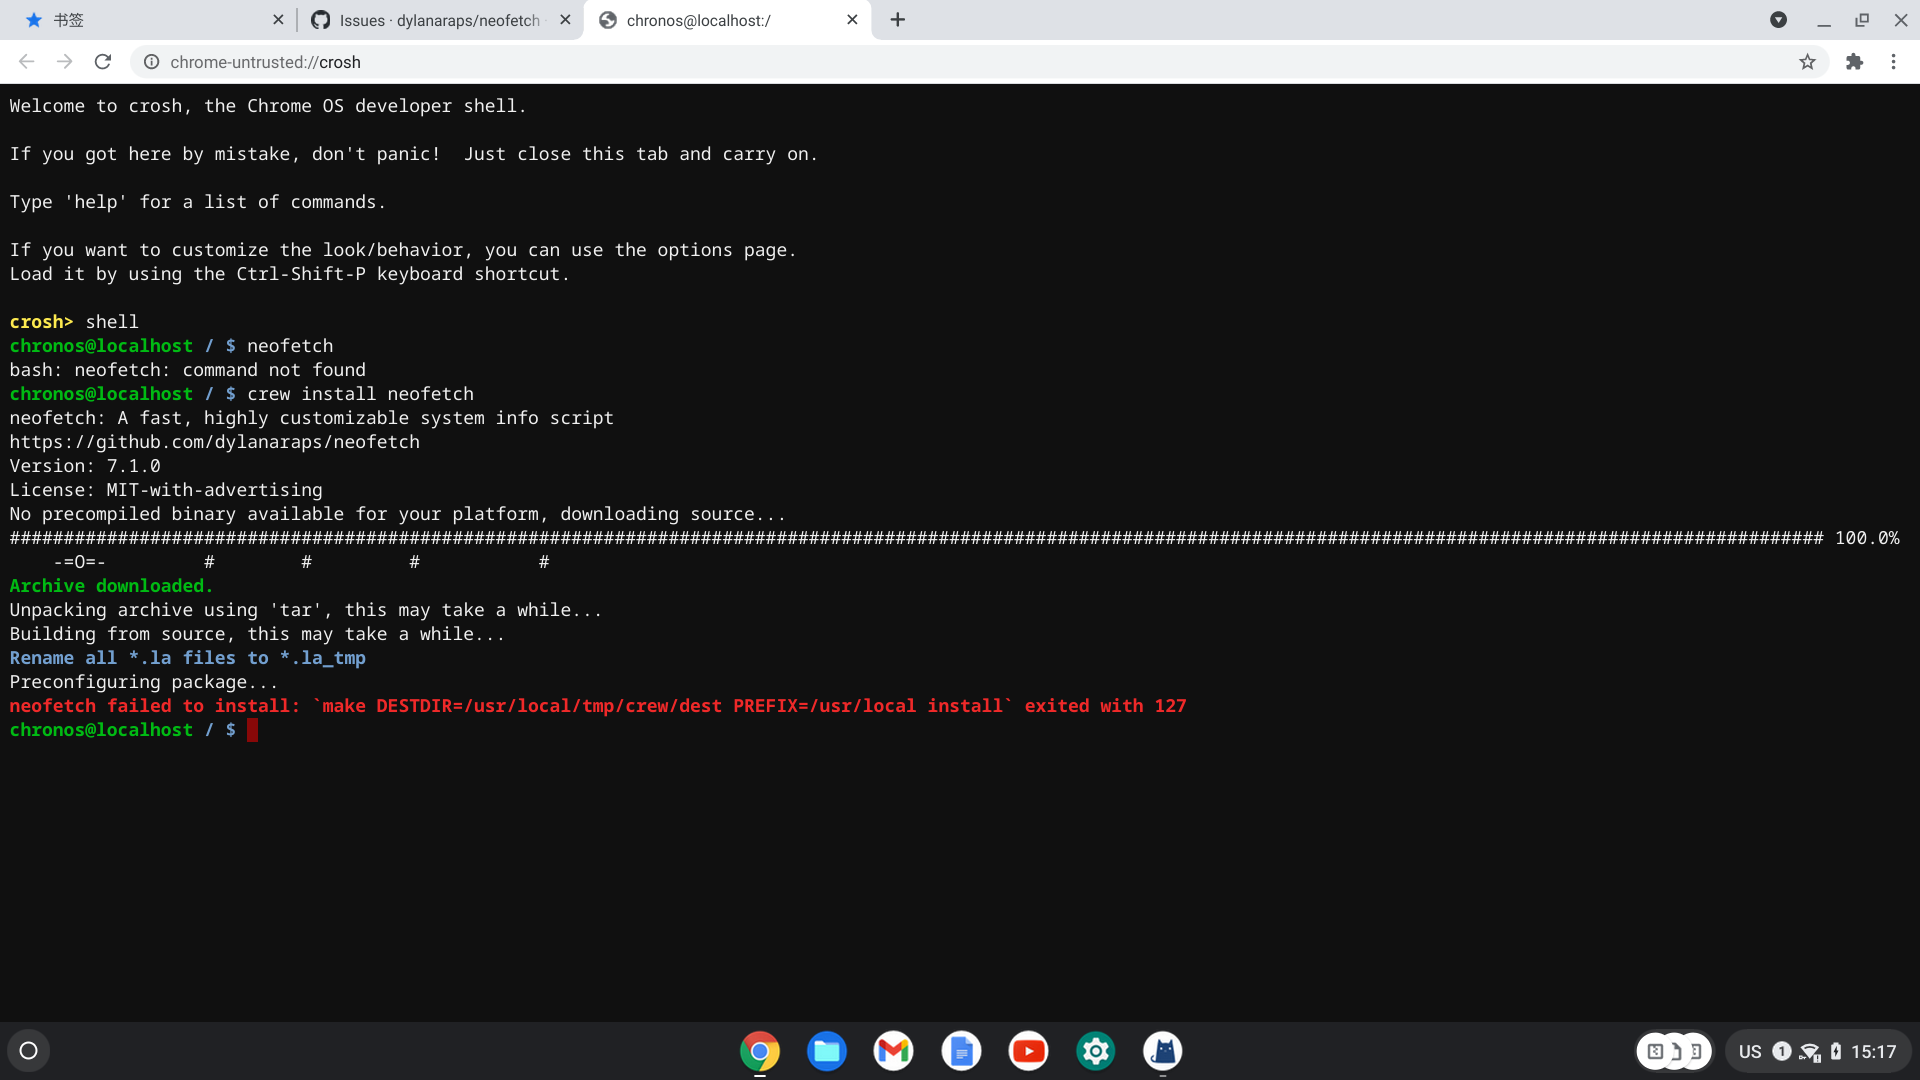Click the US input method indicator
Viewport: 1920px width, 1080px height.
point(1750,1052)
